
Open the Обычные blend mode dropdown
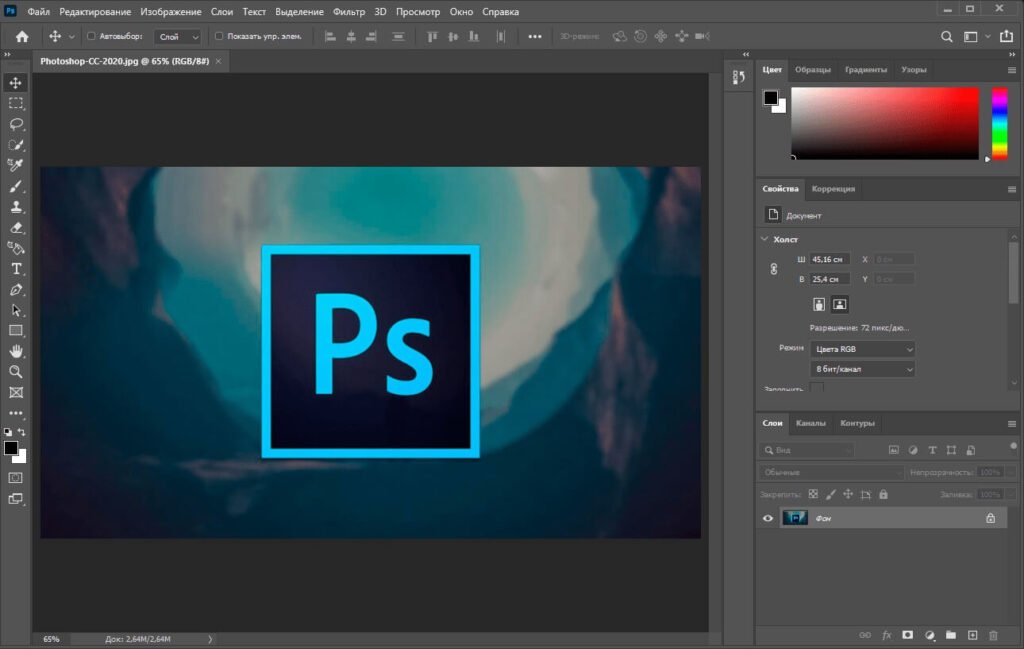[x=831, y=472]
